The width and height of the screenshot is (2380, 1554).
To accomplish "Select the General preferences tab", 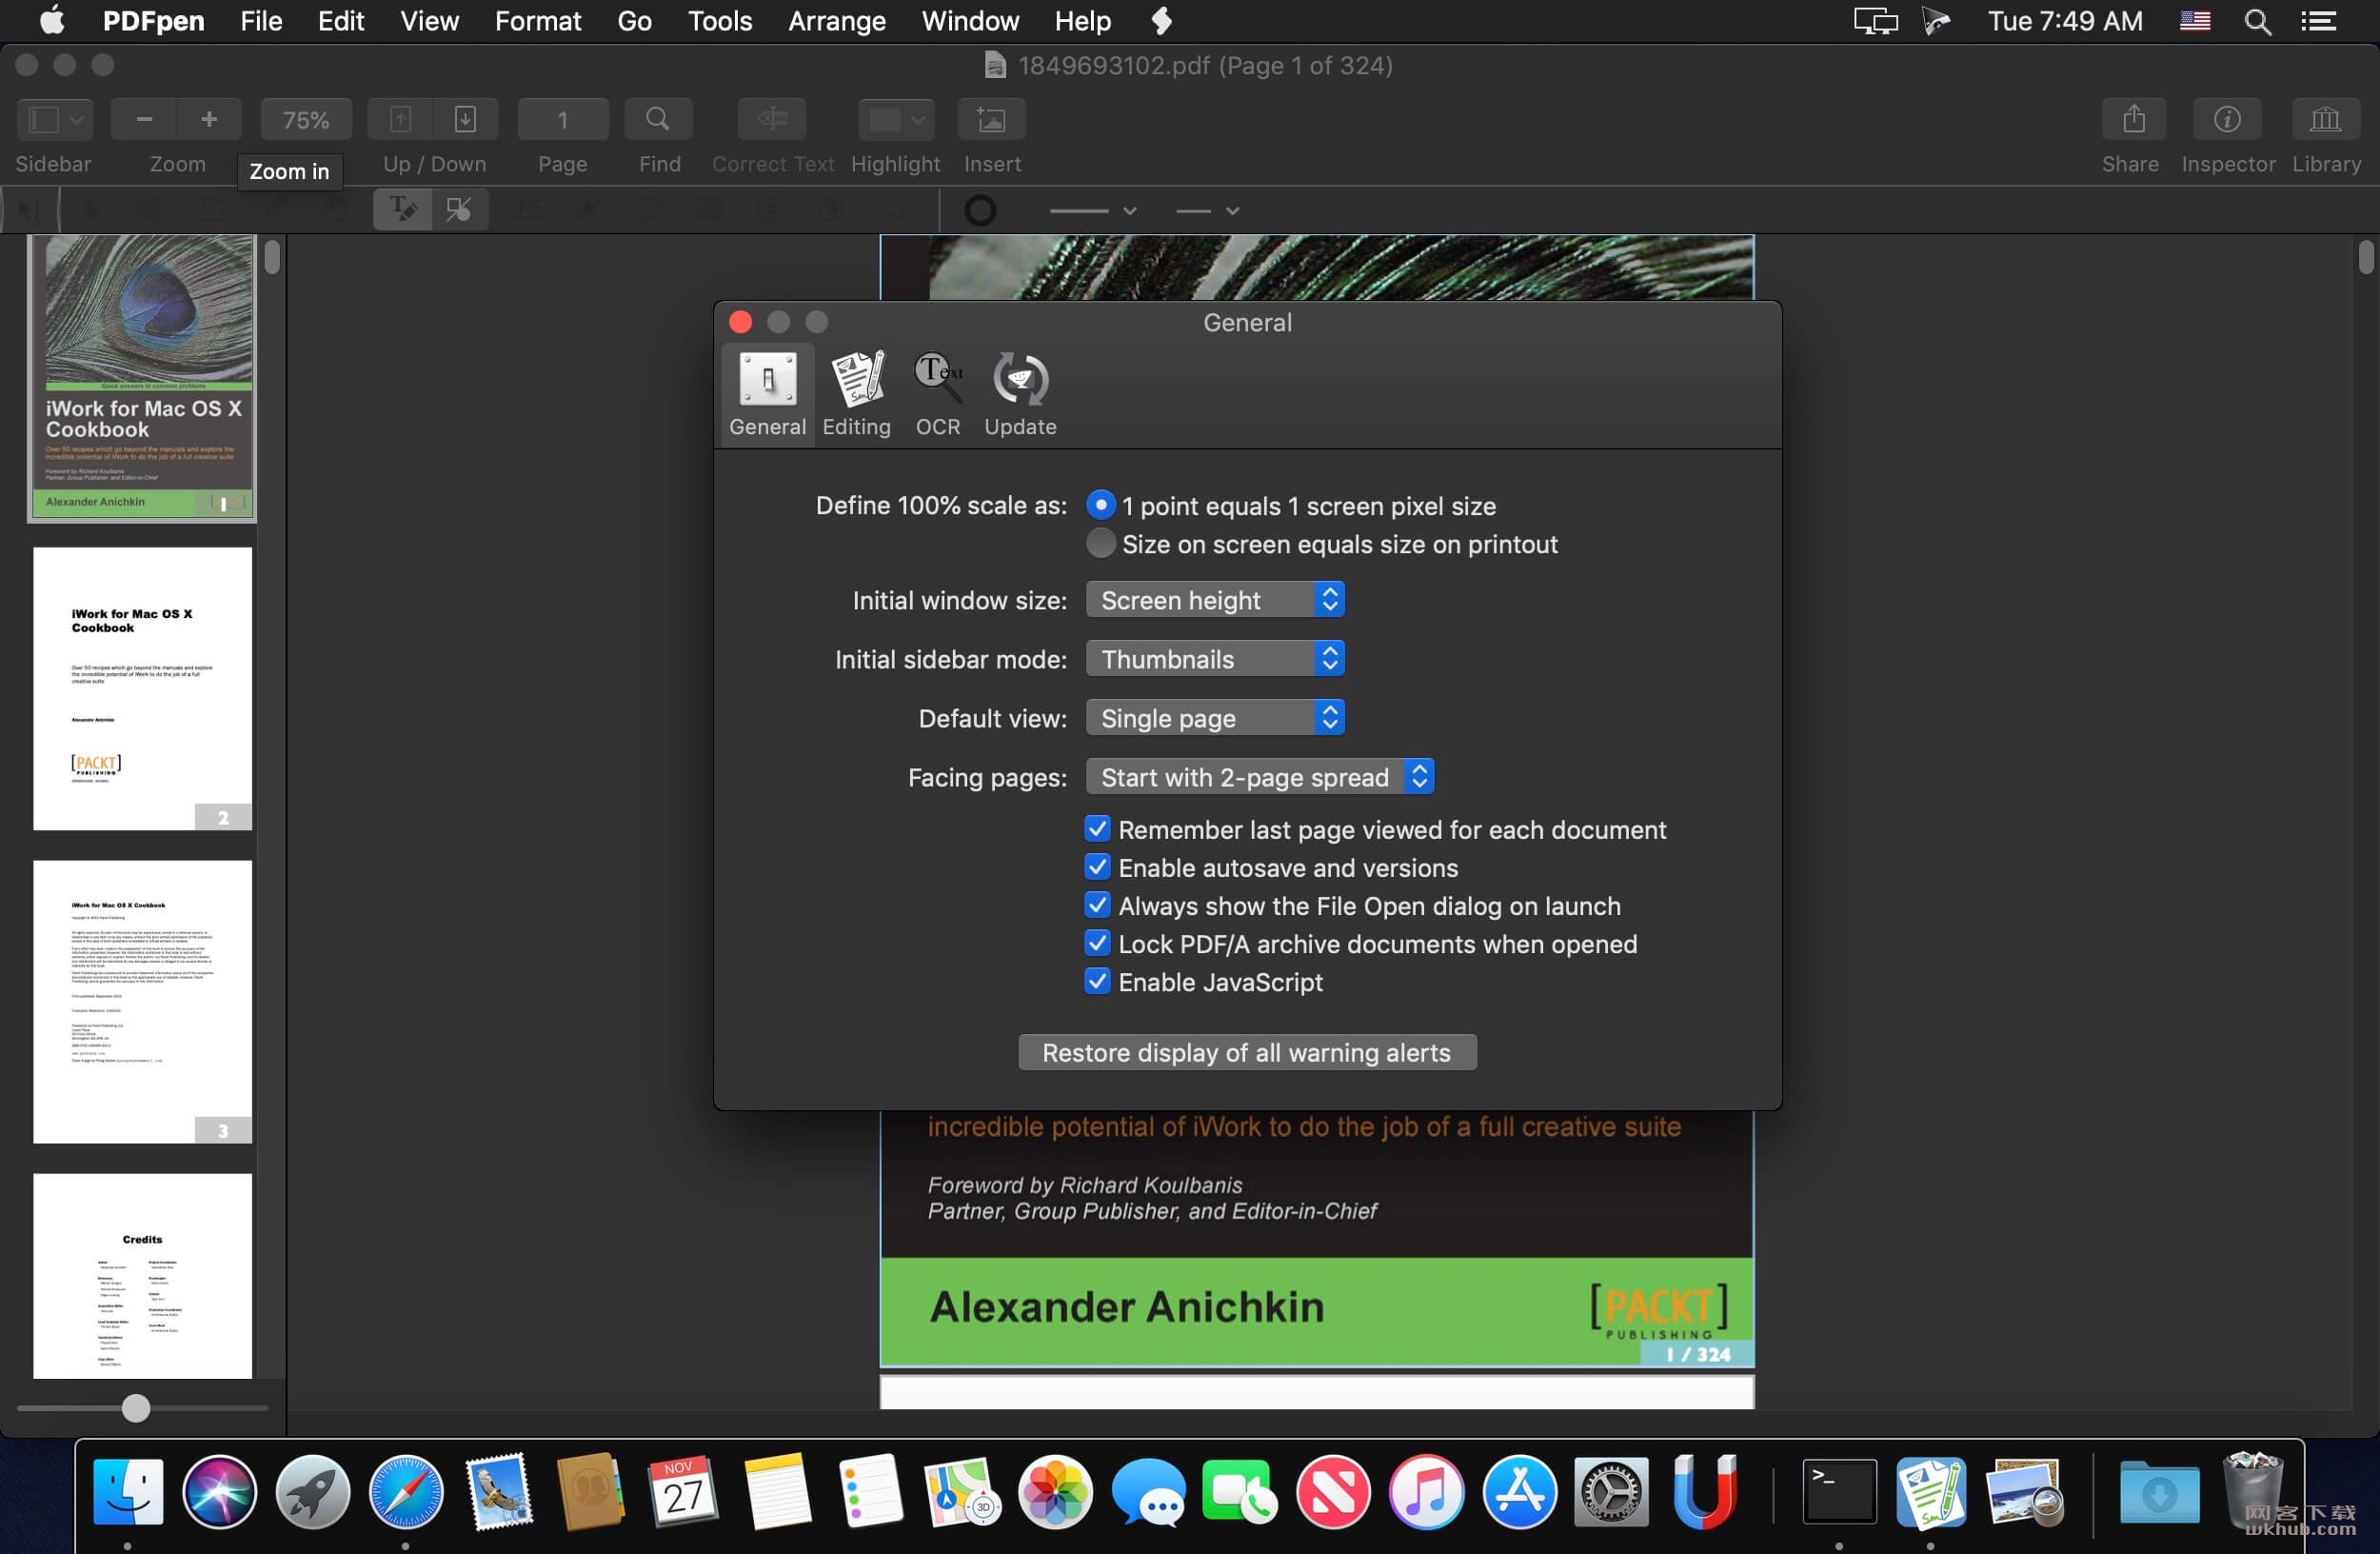I will click(767, 394).
